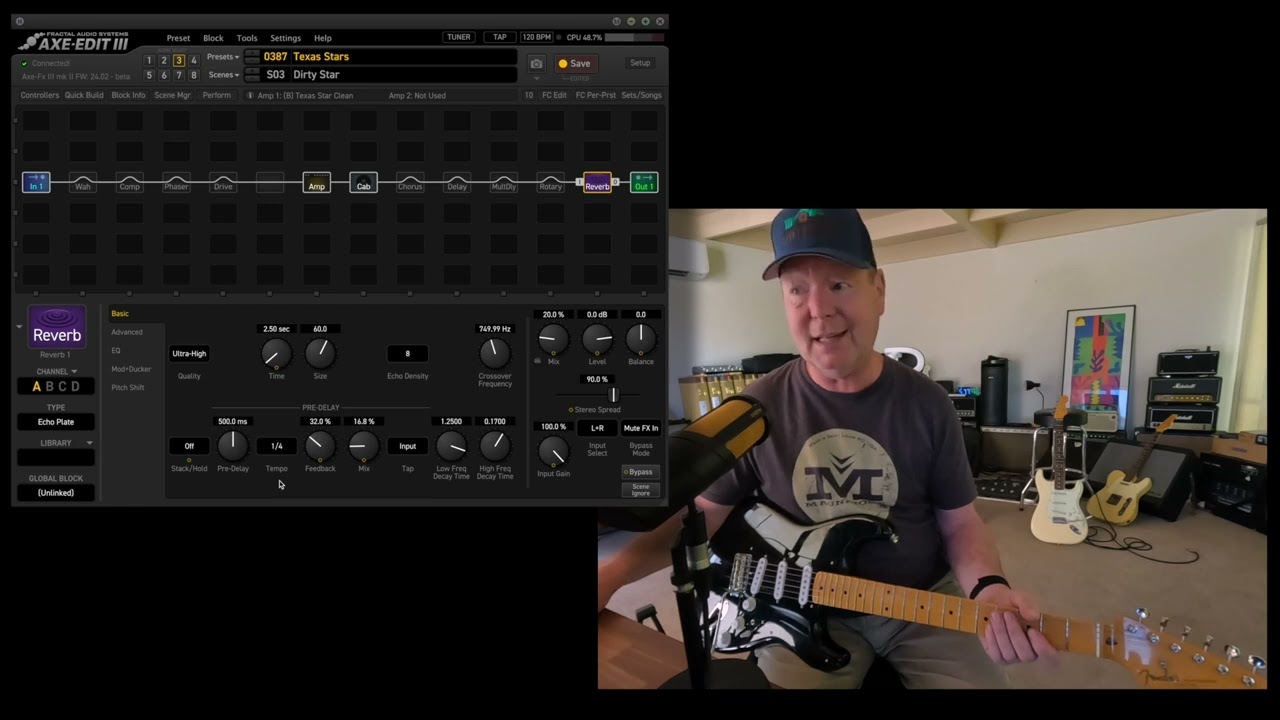Click the large purple Reverb block icon
Screen dimensions: 1280x720
click(x=57, y=328)
